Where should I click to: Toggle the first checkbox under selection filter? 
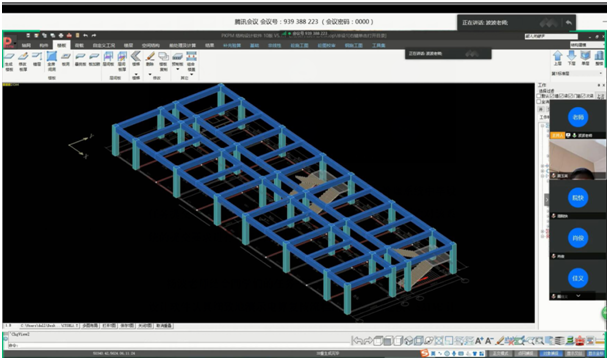pyautogui.click(x=539, y=96)
